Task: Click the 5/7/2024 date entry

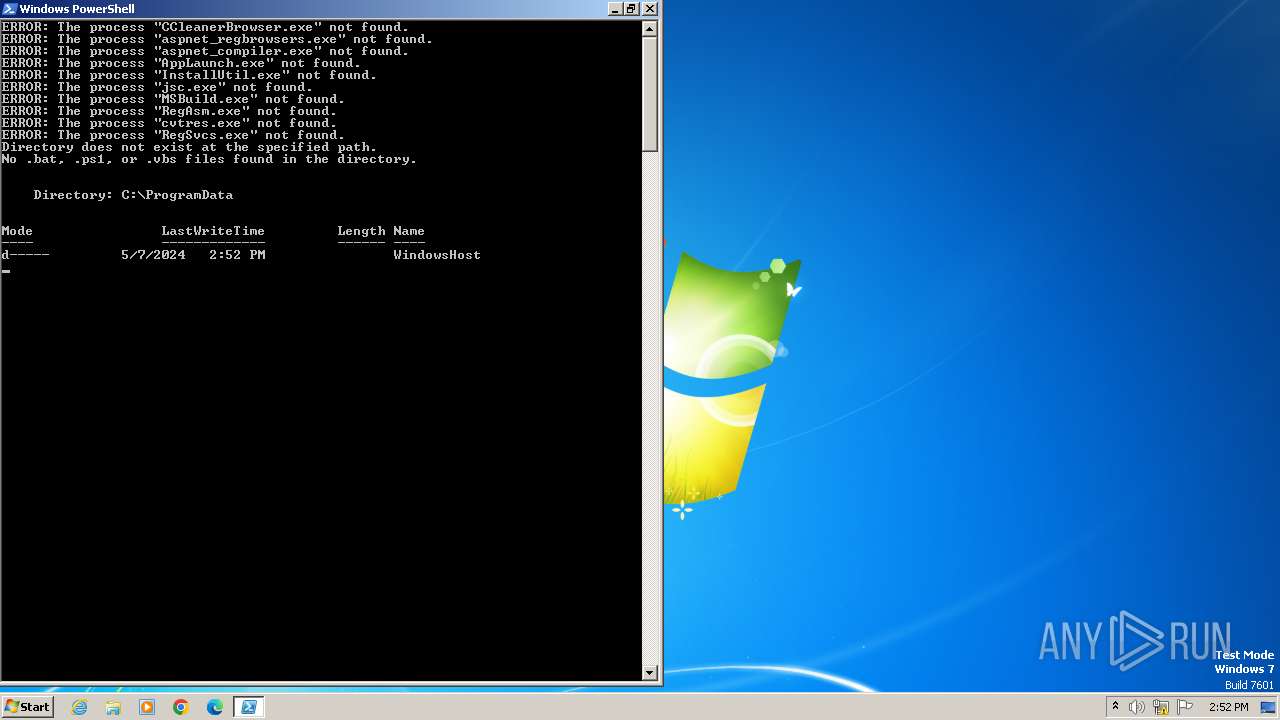Action: (153, 255)
